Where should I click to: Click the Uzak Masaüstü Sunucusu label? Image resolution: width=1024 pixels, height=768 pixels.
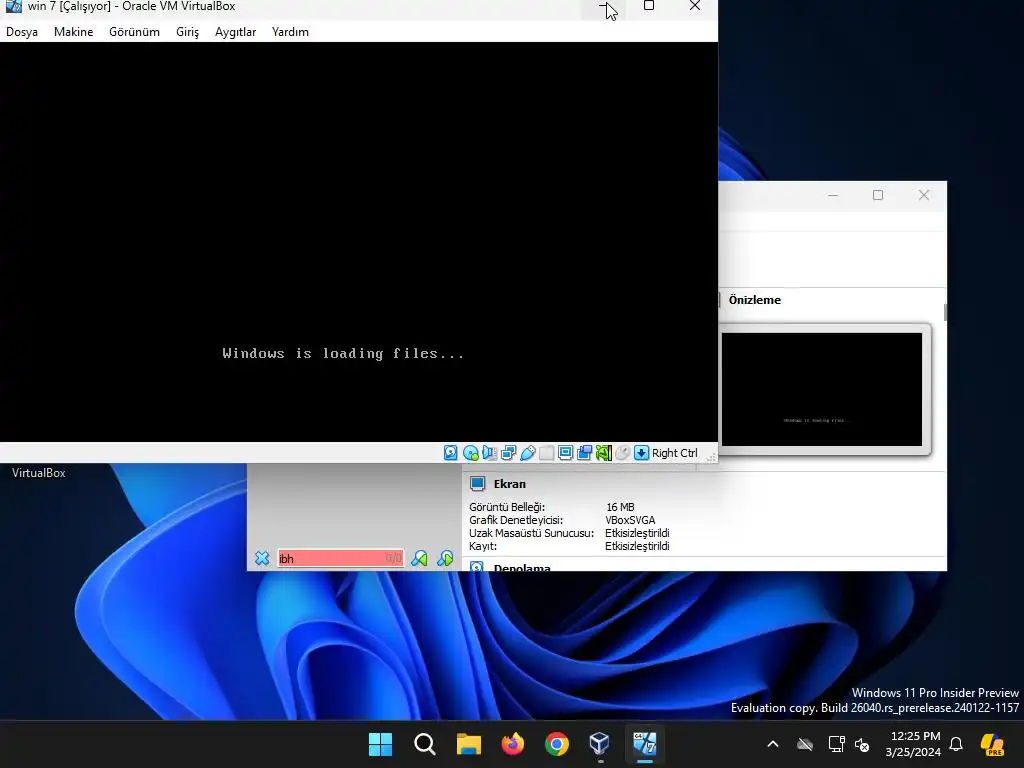click(x=532, y=533)
